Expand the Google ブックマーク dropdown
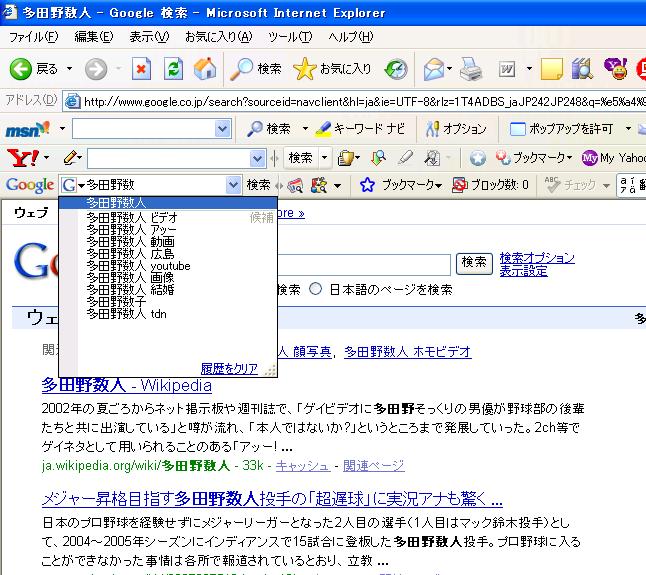 [438, 186]
